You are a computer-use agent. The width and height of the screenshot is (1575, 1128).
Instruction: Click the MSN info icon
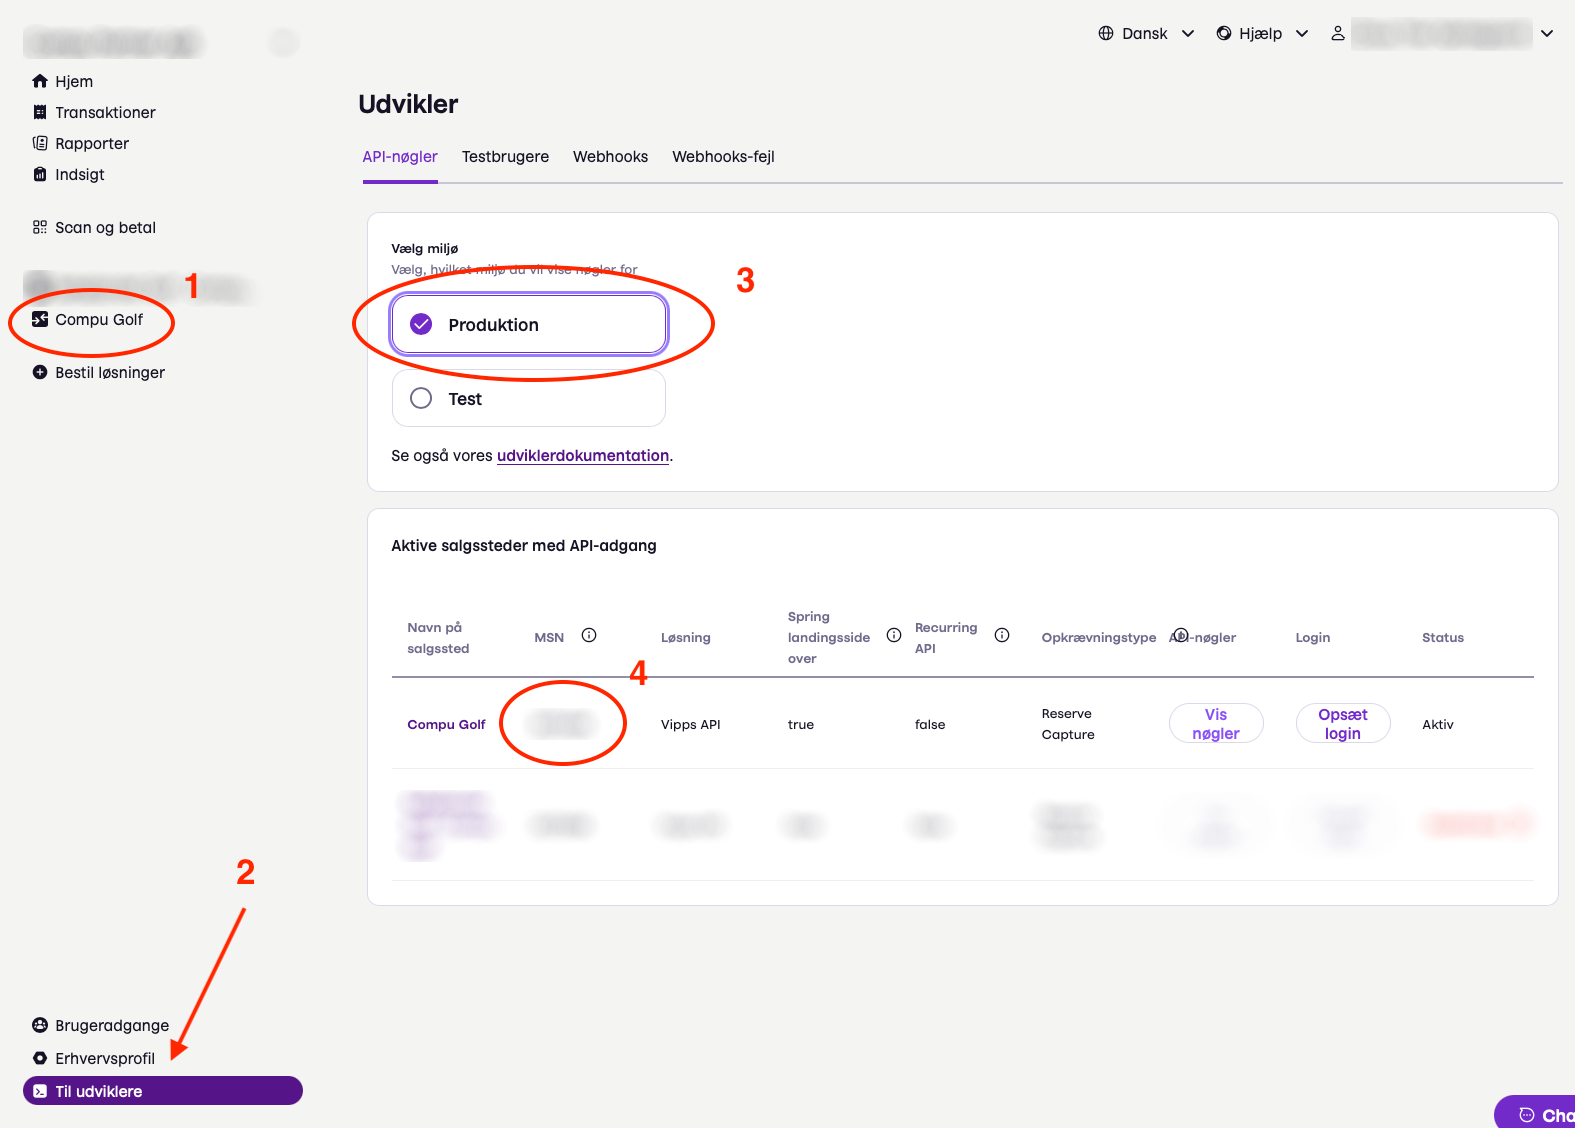tap(589, 635)
